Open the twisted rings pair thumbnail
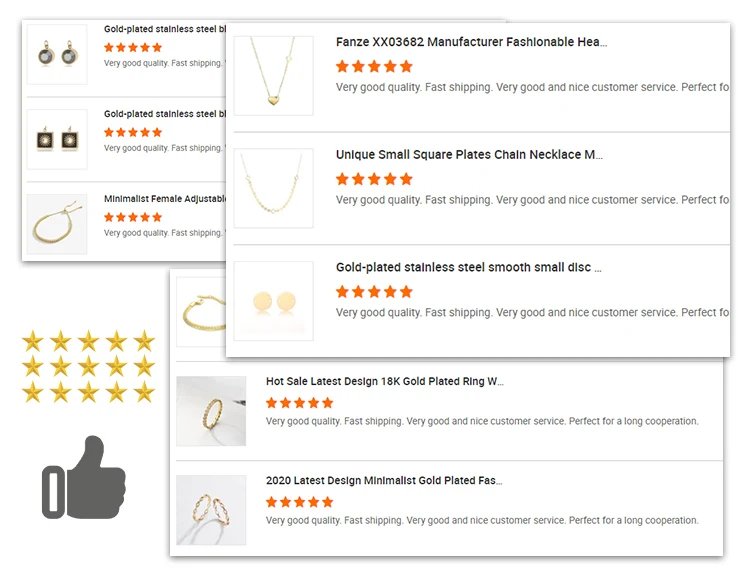750x570 pixels. pyautogui.click(x=211, y=510)
